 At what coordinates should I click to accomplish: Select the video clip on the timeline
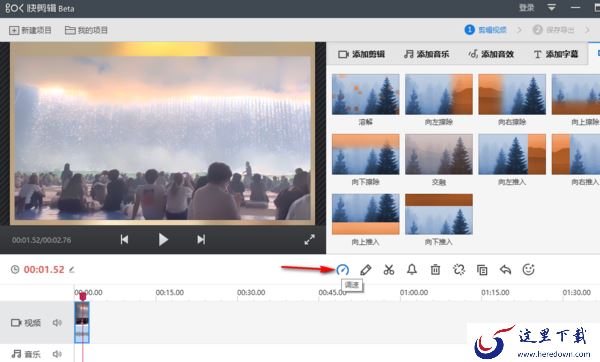82,323
